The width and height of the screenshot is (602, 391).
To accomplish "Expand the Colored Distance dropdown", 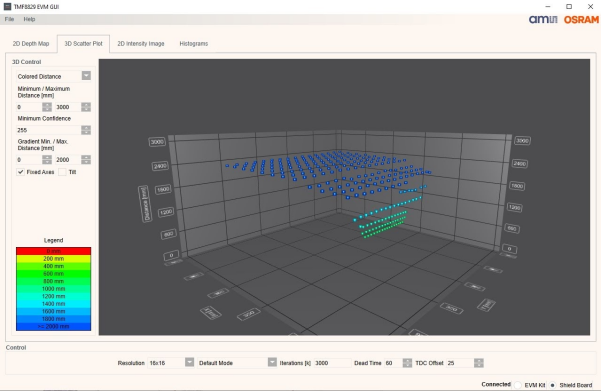I will click(86, 76).
